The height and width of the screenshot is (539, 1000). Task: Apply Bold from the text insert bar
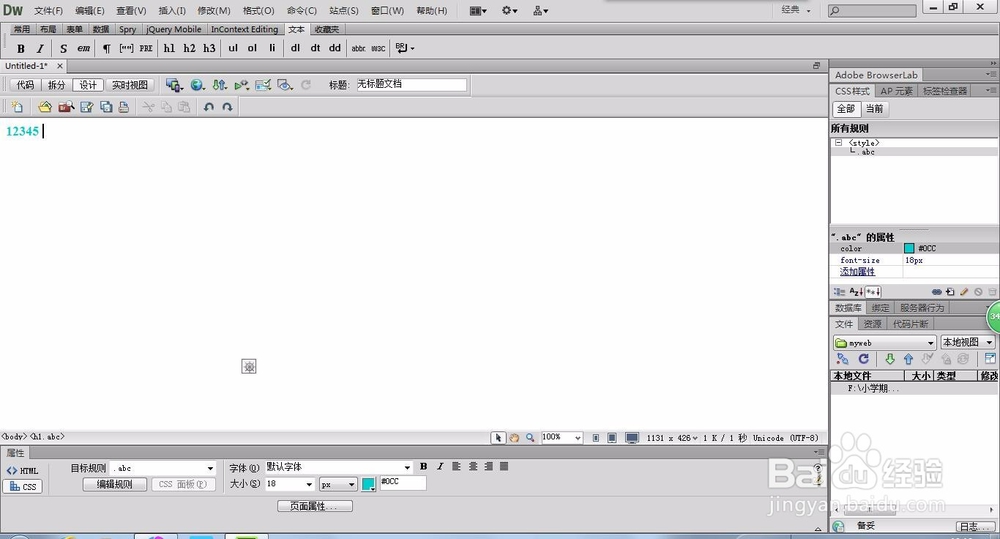[x=20, y=48]
